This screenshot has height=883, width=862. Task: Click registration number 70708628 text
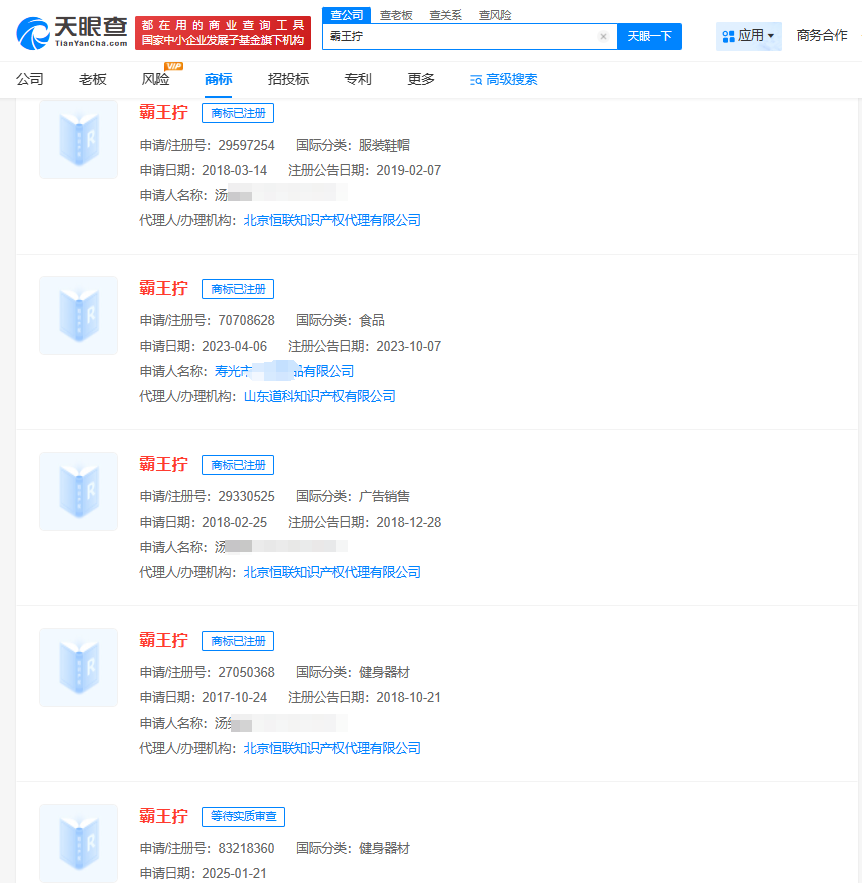coord(247,320)
